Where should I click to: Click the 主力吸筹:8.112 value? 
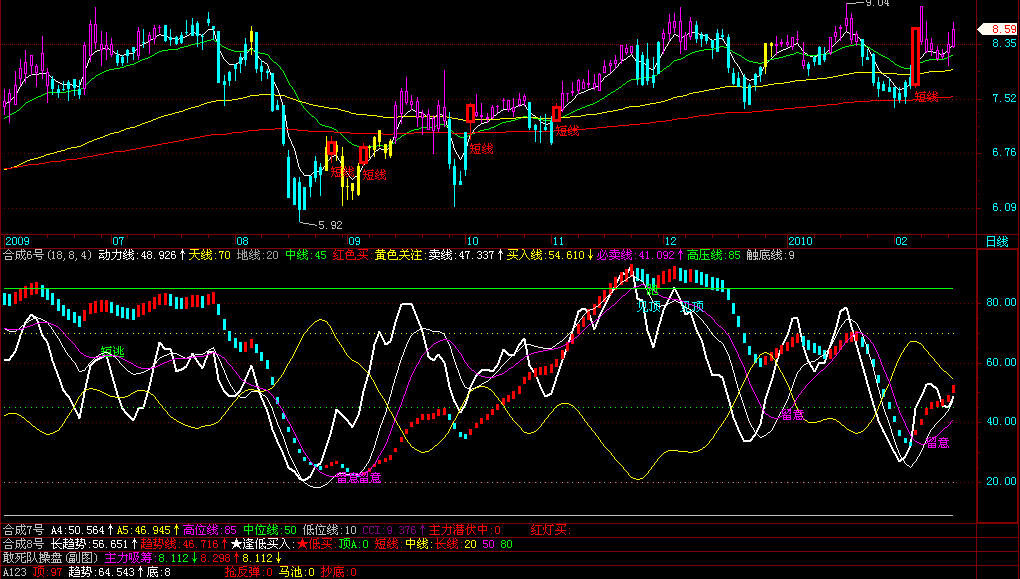point(147,558)
